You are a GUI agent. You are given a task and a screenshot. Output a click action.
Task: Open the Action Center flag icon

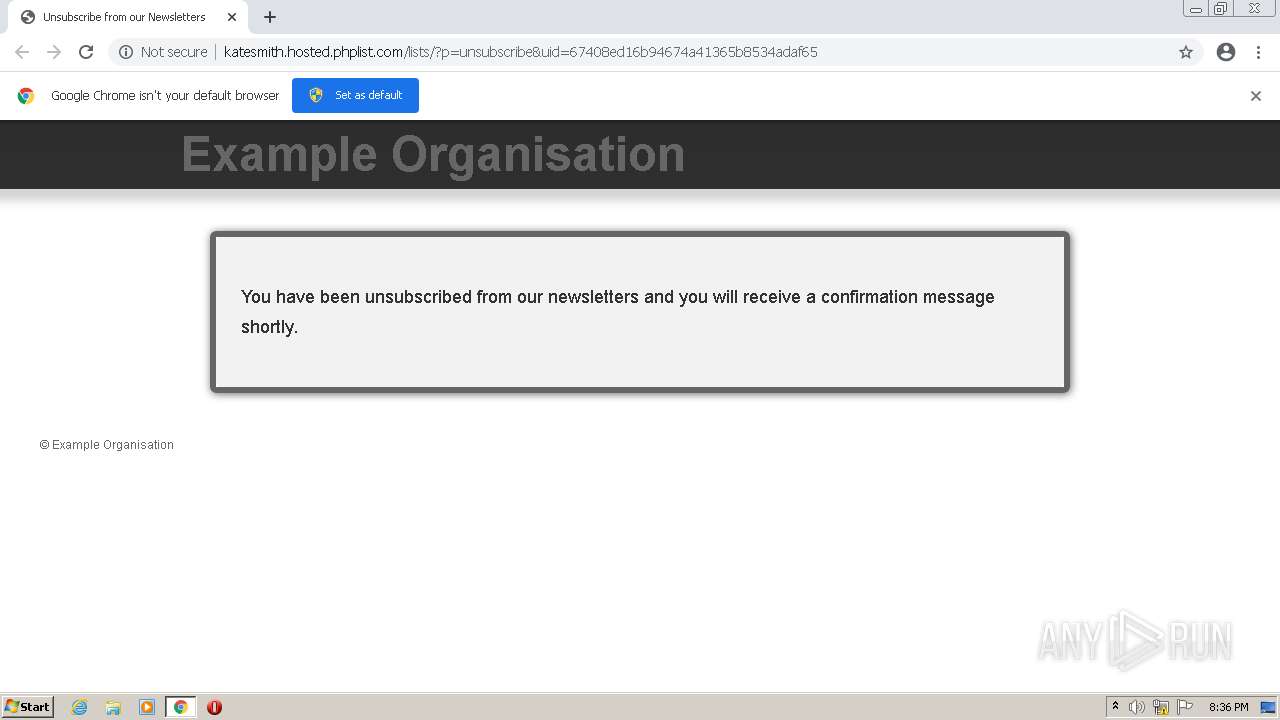click(1185, 707)
